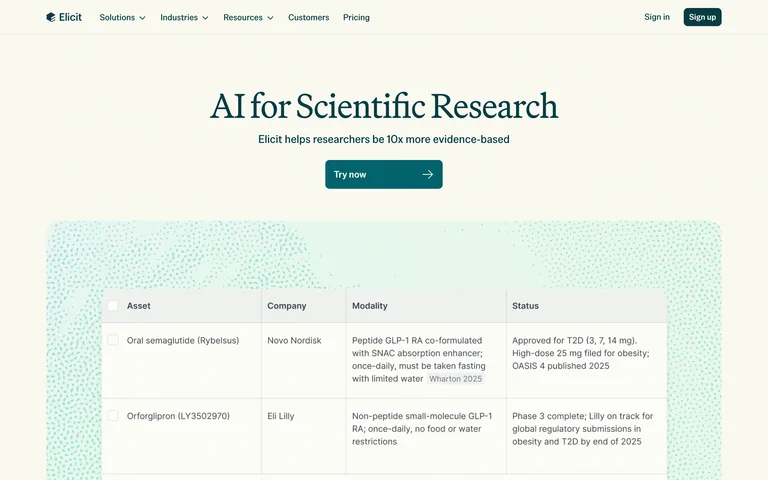The image size is (768, 480).
Task: Click the Orforglipron (LY3502970) asset name
Action: click(178, 416)
